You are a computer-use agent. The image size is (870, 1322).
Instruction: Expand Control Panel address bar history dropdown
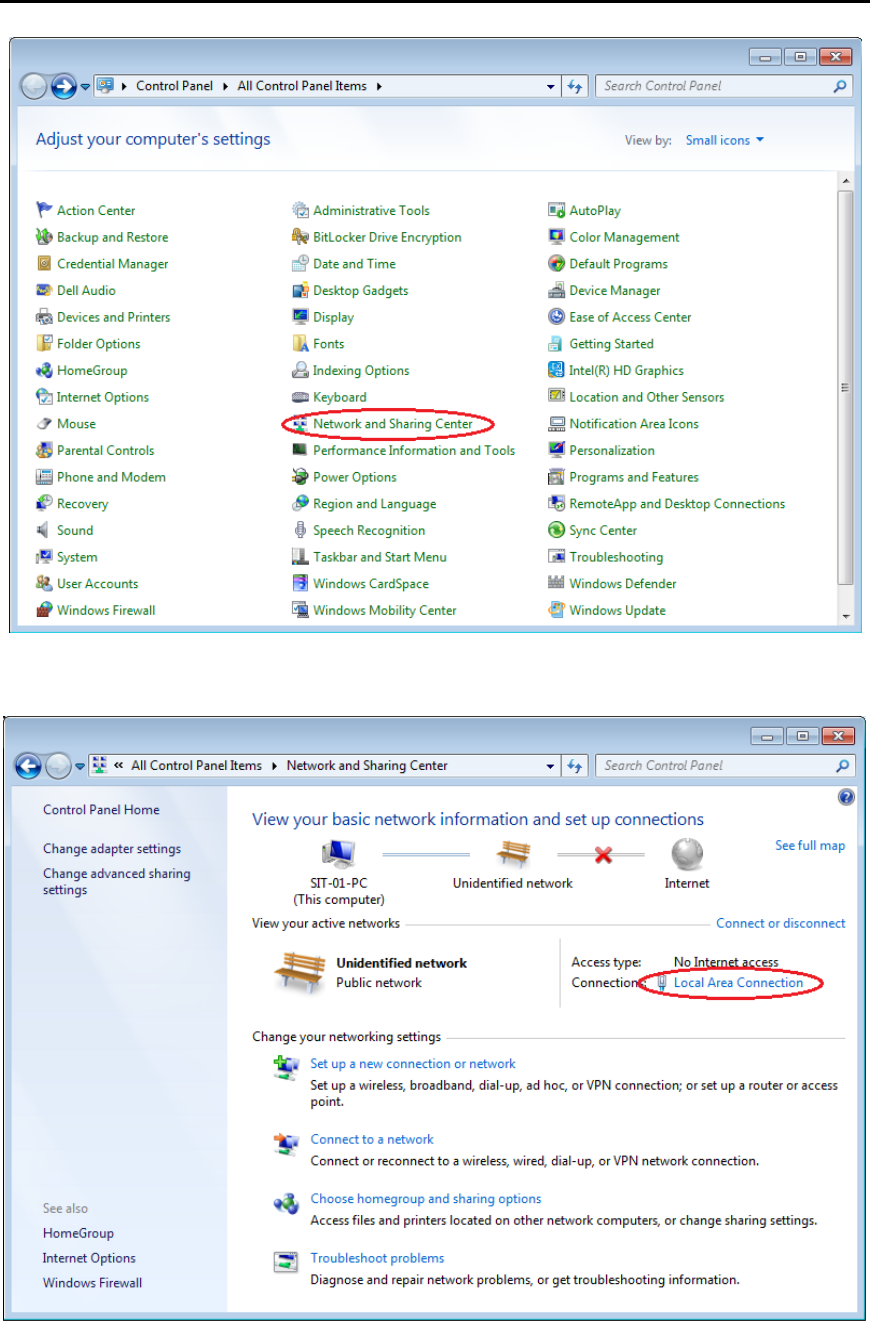click(551, 86)
